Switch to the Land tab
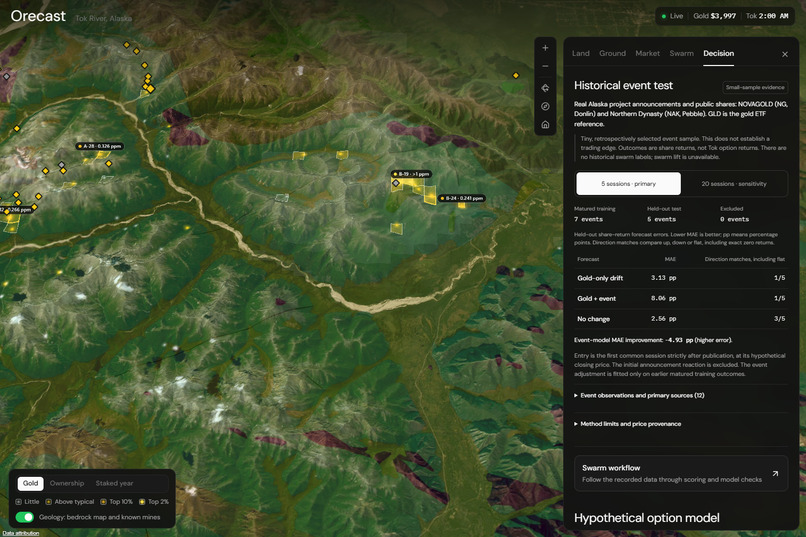 pos(580,53)
